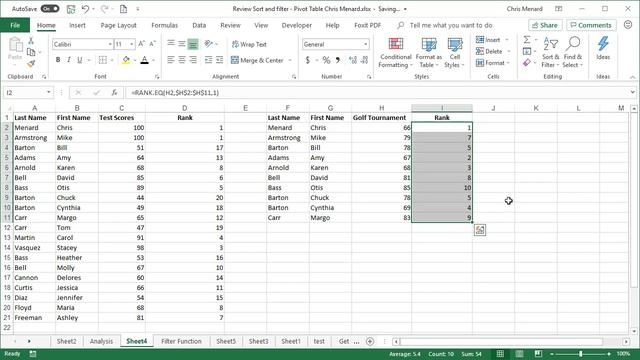The height and width of the screenshot is (360, 640).
Task: Apply Comma Style format
Action: pos(338,60)
